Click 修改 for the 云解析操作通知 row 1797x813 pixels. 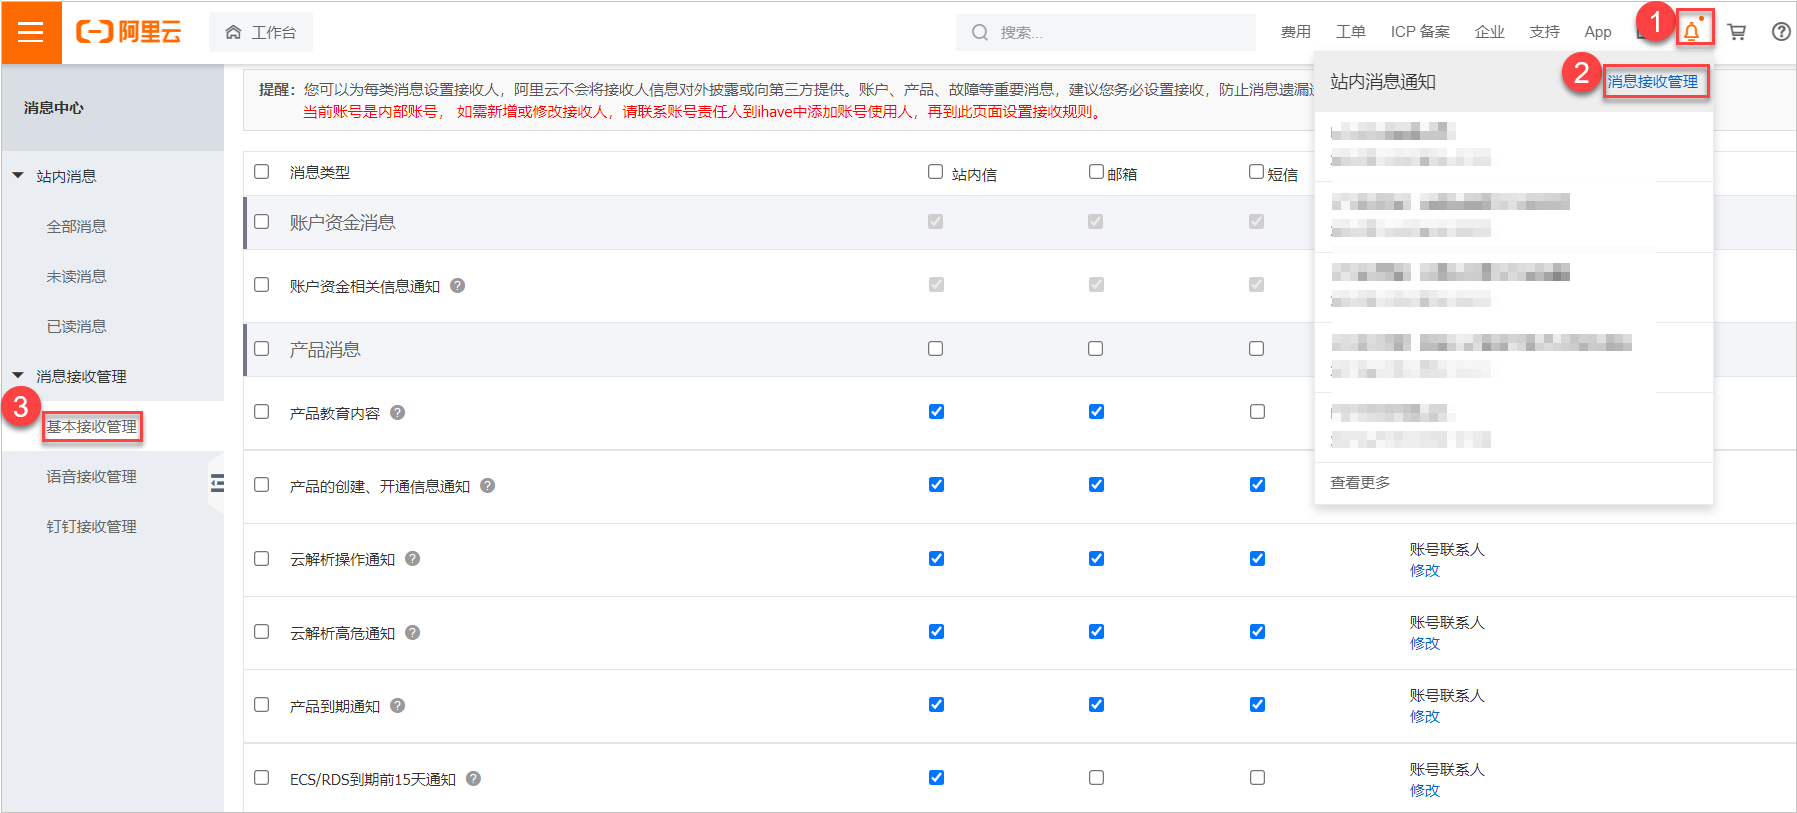1425,570
